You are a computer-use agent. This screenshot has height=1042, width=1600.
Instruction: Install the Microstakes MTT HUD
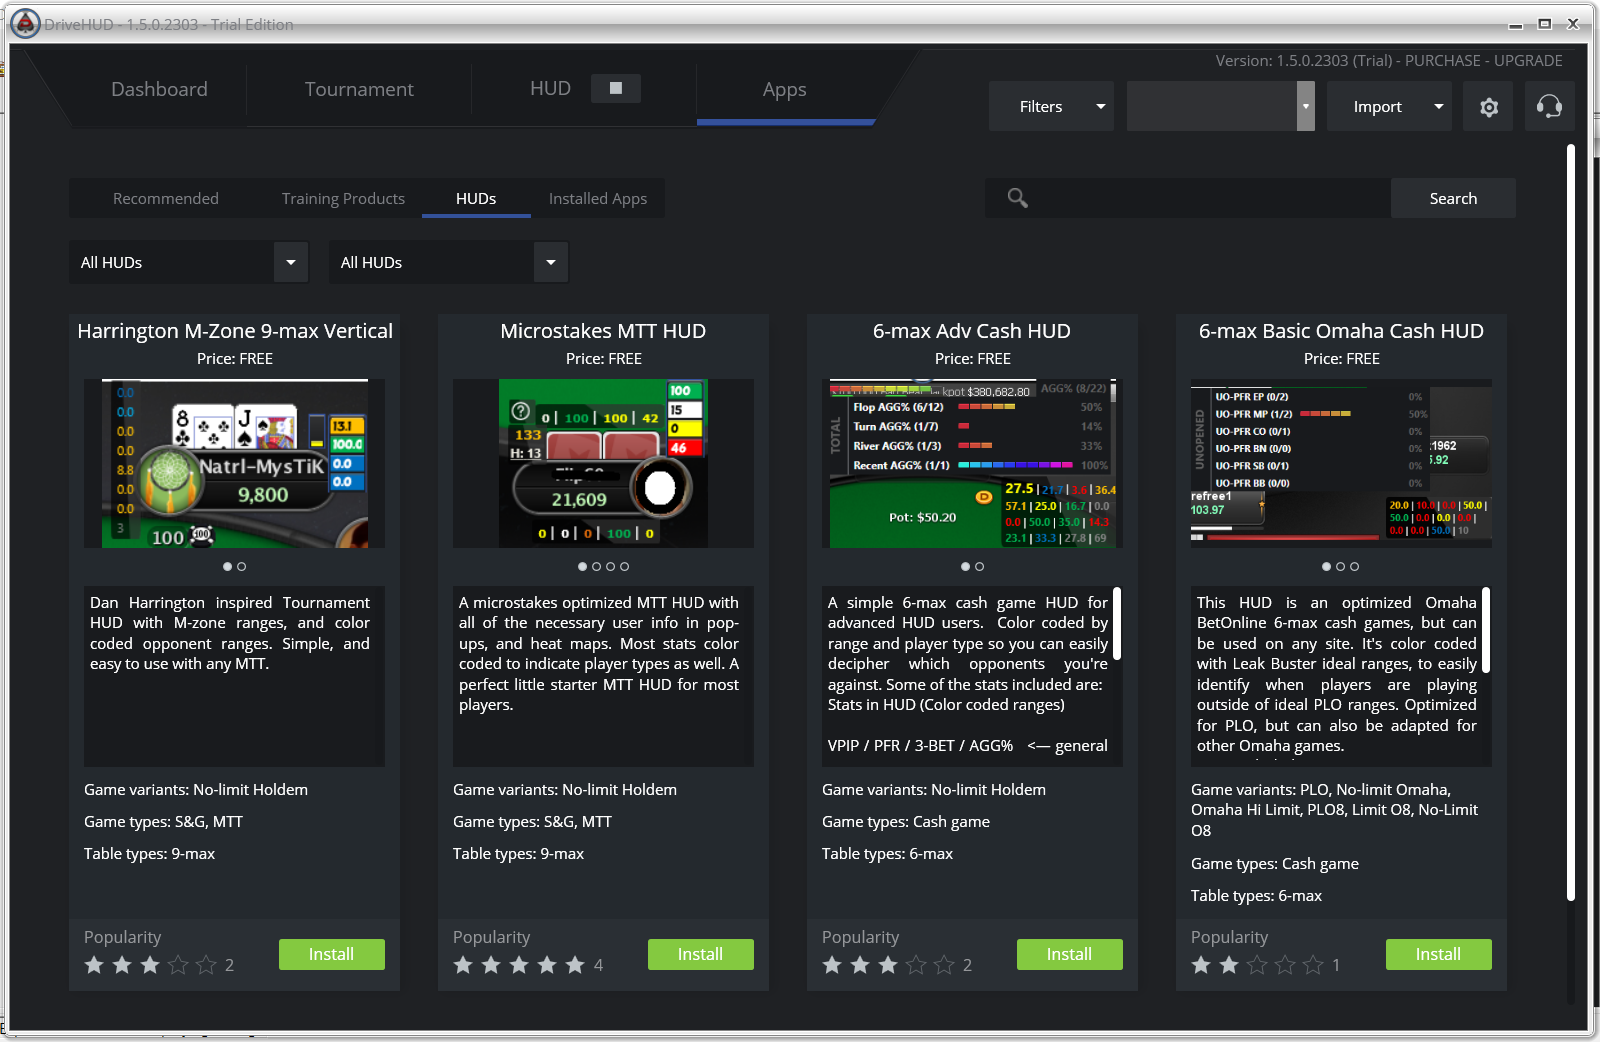click(700, 954)
